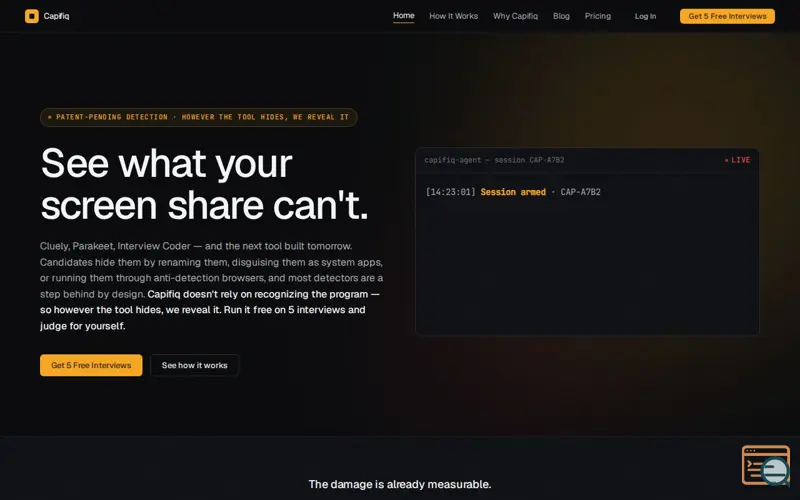The width and height of the screenshot is (800, 500).
Task: Click 'The damage is already measurable.' heading
Action: point(400,484)
